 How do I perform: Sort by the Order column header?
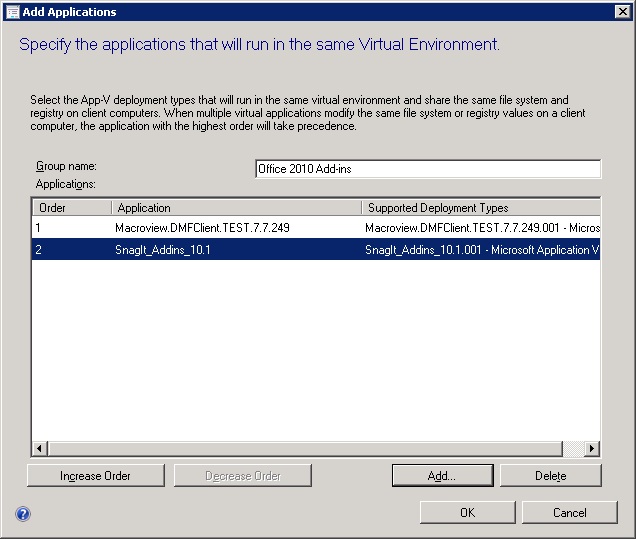coord(71,208)
